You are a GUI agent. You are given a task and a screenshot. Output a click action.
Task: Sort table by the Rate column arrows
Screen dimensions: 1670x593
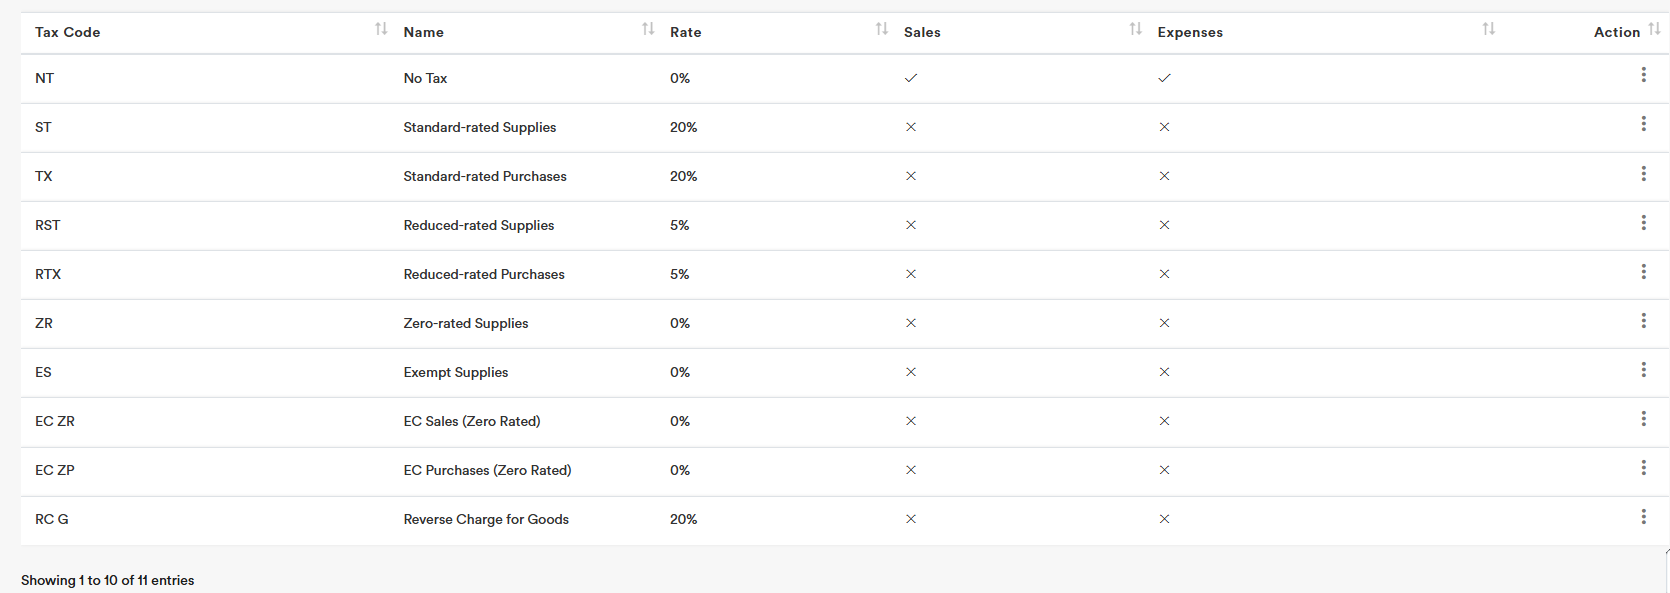(x=881, y=29)
